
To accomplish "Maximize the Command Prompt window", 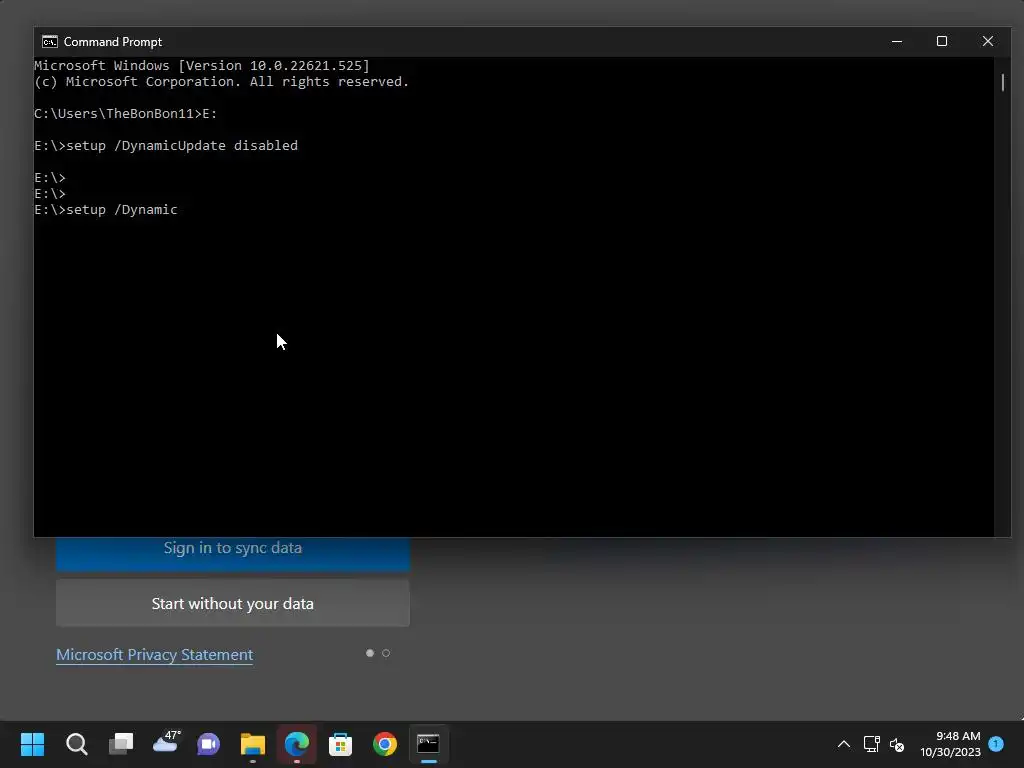I will pos(942,41).
